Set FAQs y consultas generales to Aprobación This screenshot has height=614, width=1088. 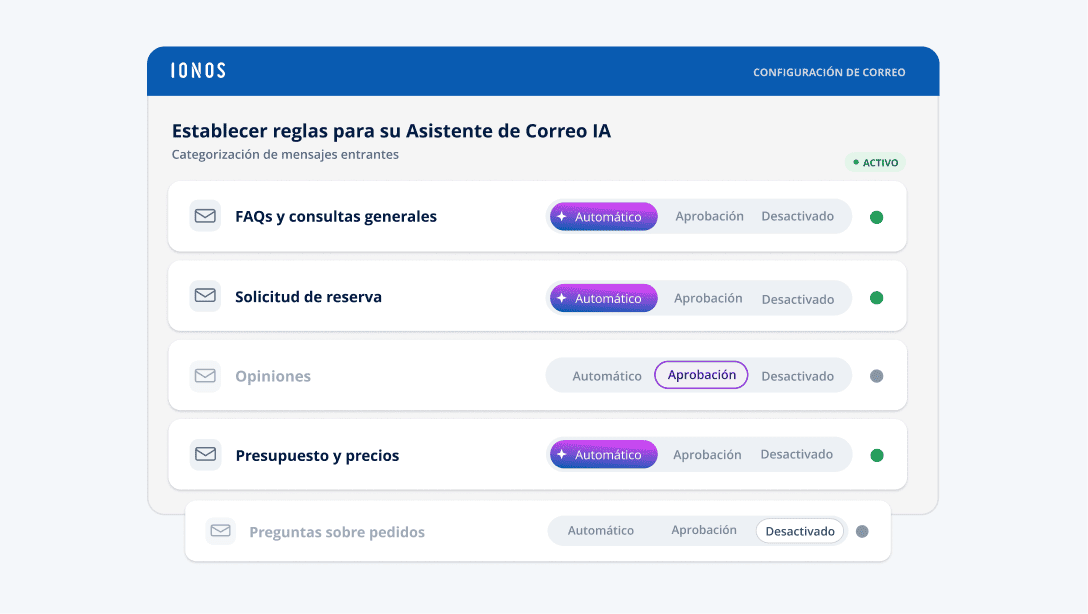(709, 216)
